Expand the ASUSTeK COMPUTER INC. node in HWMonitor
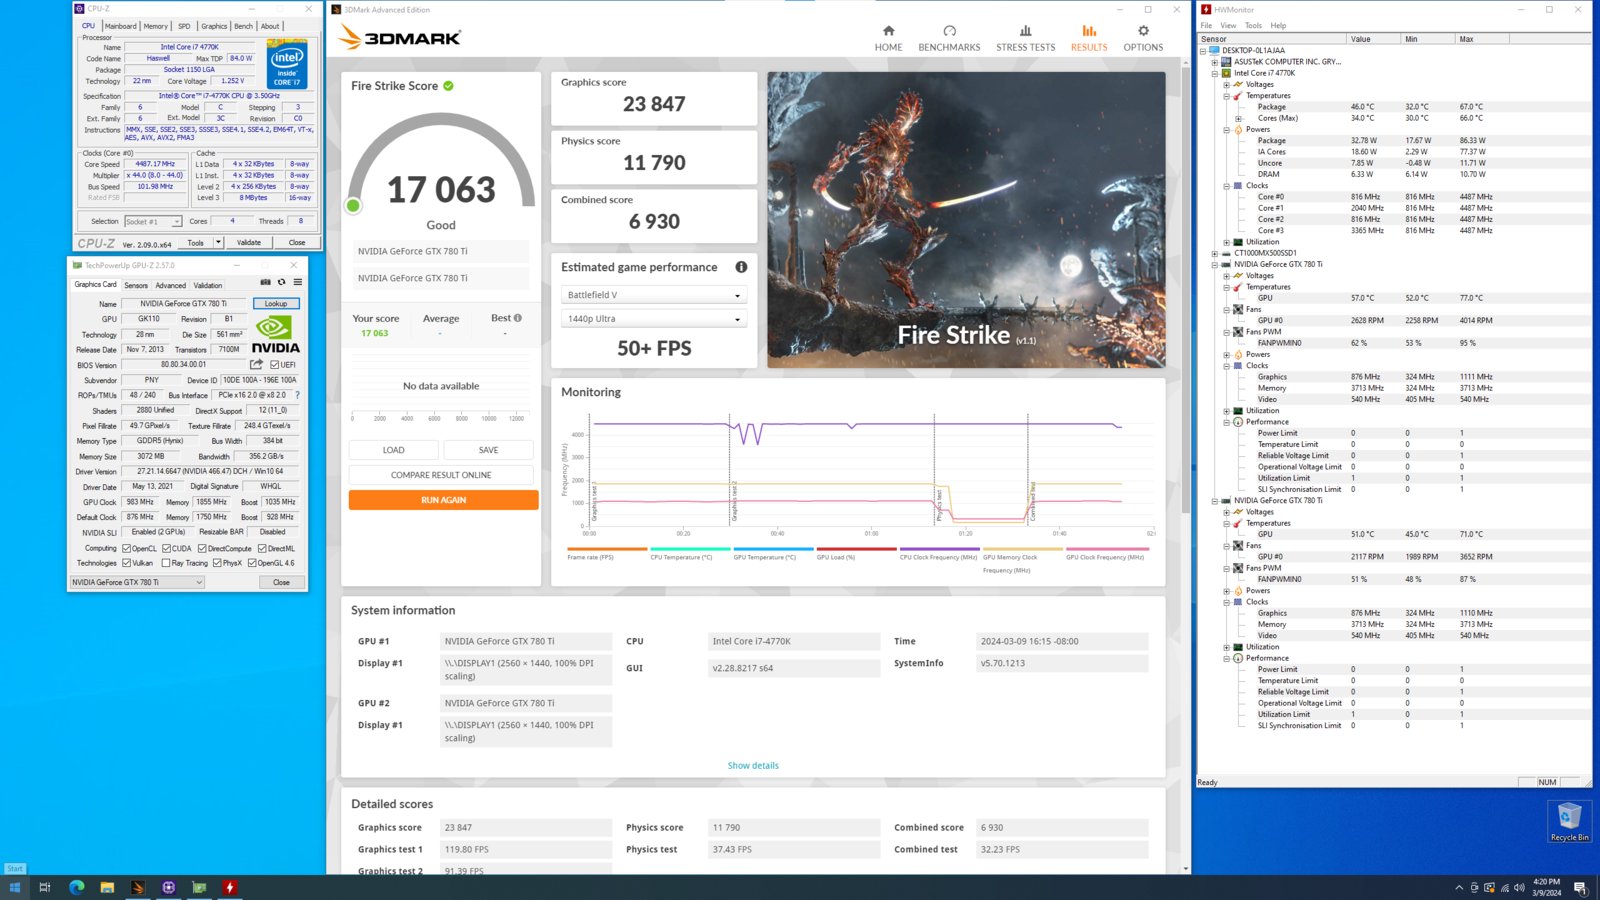 (1215, 61)
